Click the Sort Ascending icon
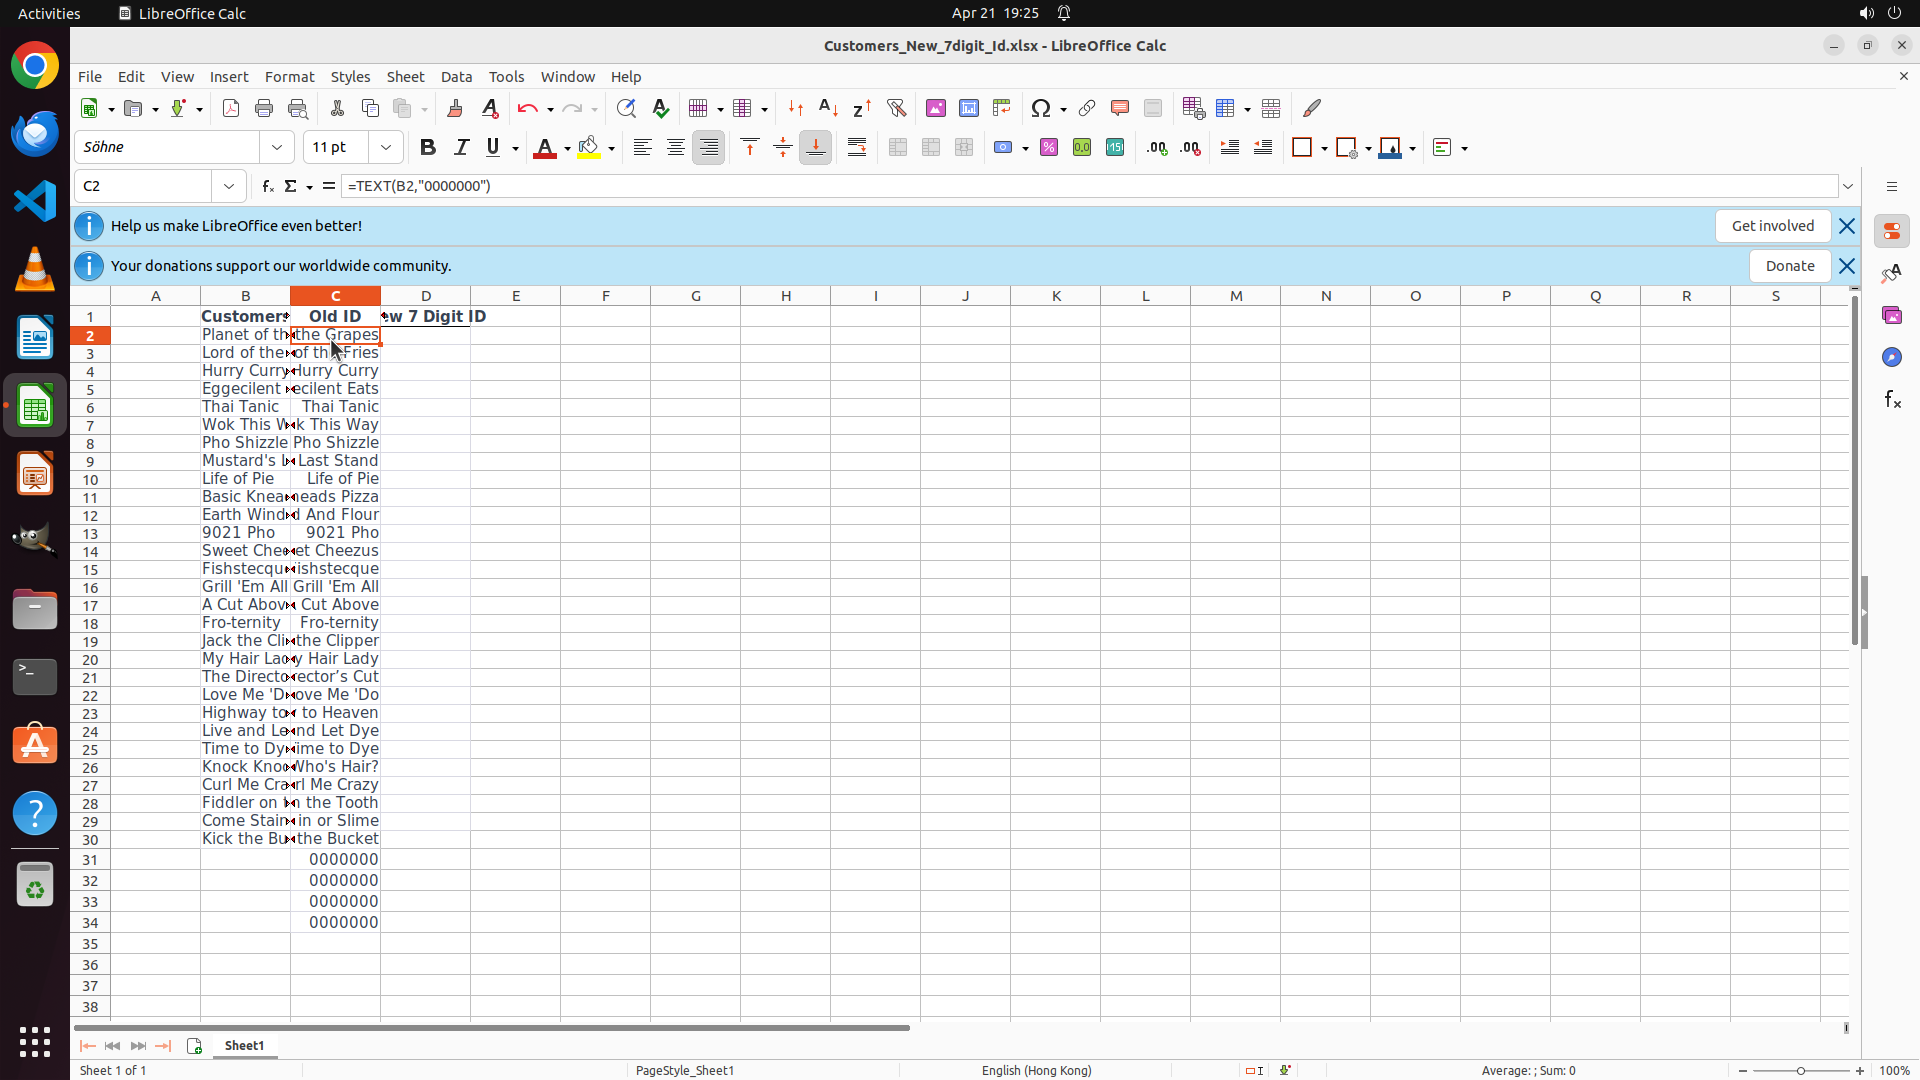1920x1080 pixels. tap(828, 108)
